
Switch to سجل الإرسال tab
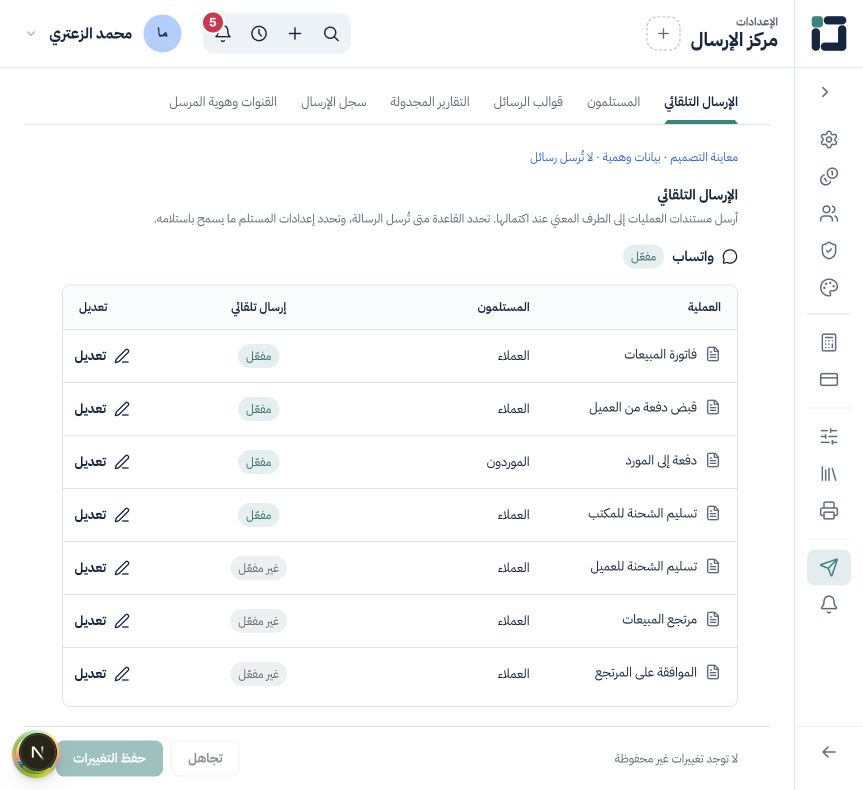point(334,102)
